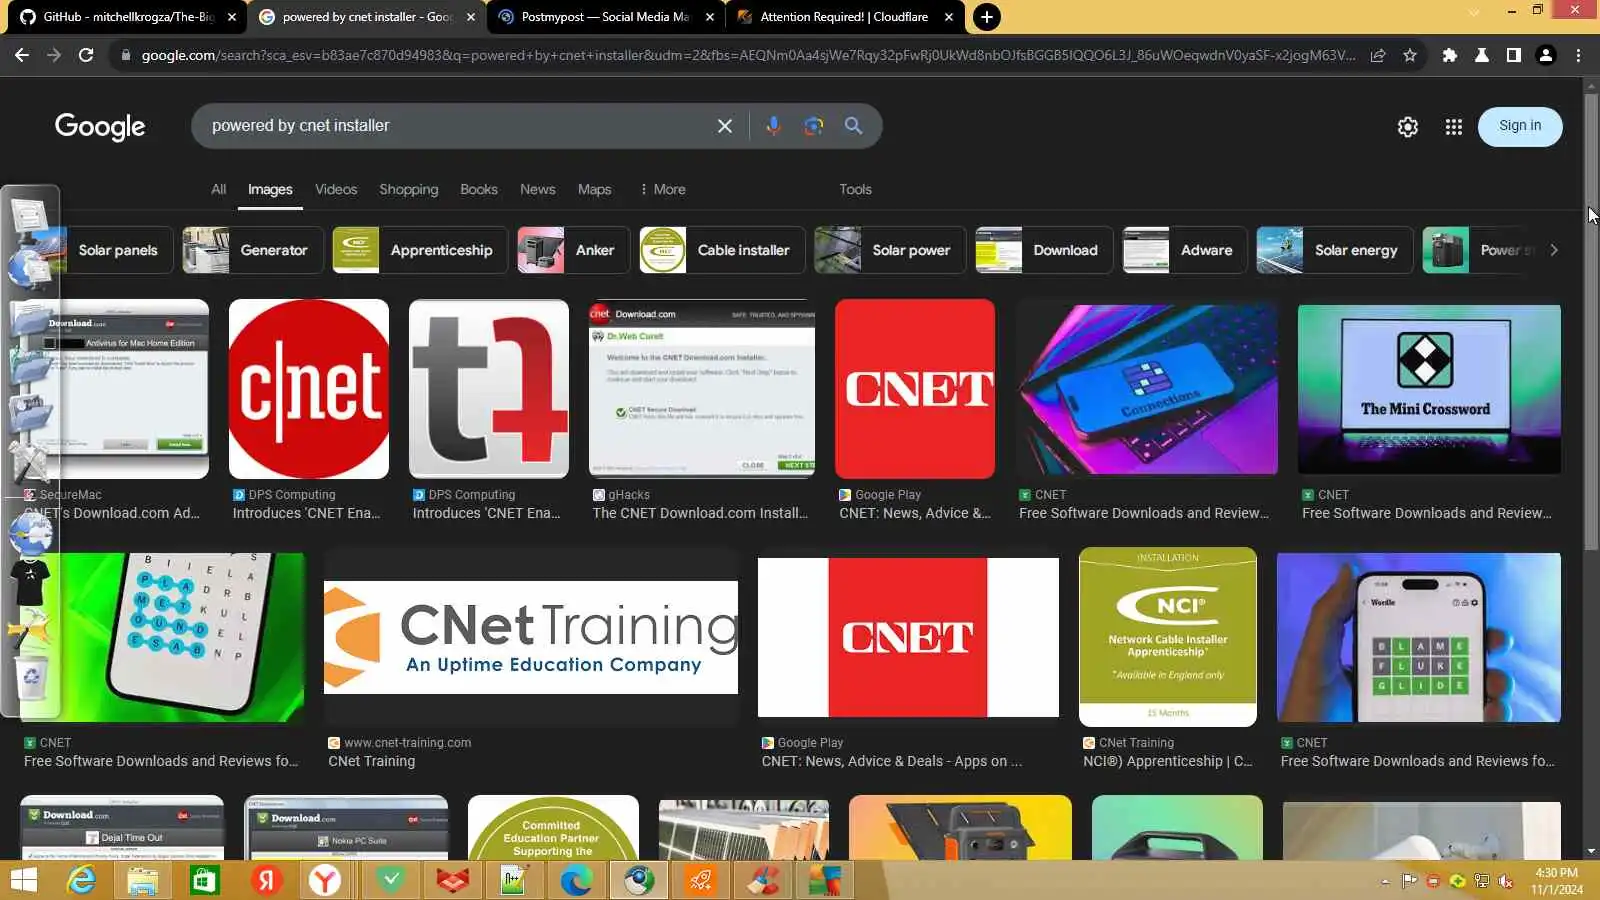Go back to the previous page
Image resolution: width=1600 pixels, height=900 pixels.
pos(22,55)
